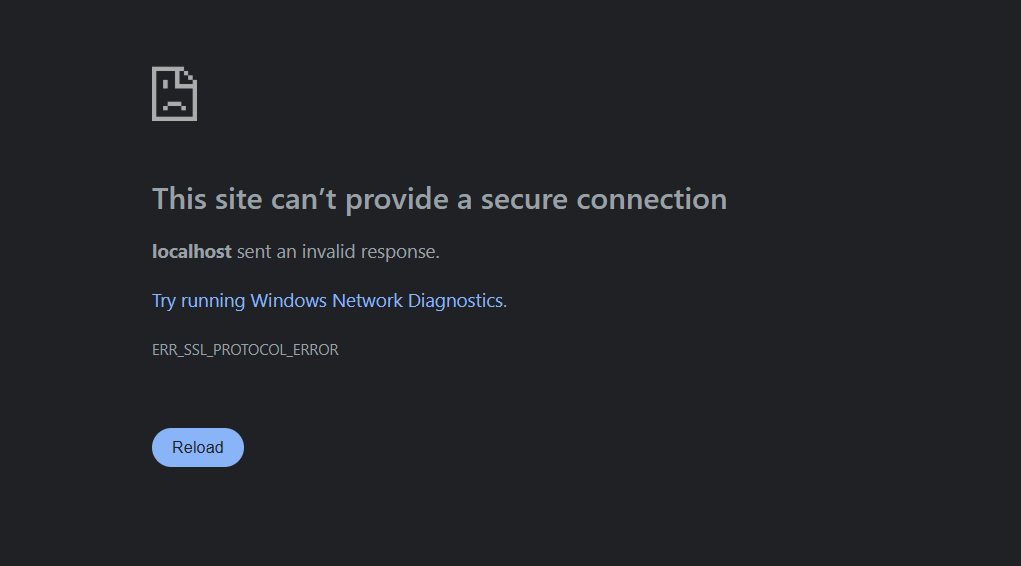Click the word "response" in the message
1021x566 pixels.
coord(404,252)
